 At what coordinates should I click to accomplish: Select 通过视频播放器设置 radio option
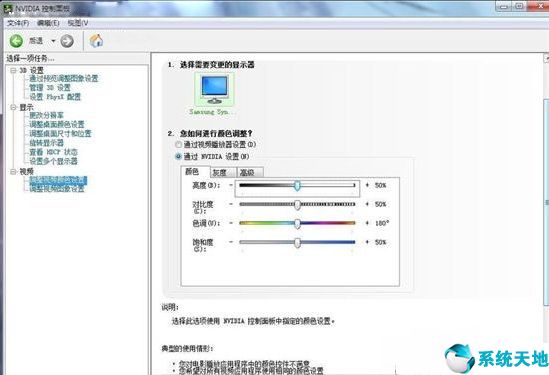pos(179,144)
